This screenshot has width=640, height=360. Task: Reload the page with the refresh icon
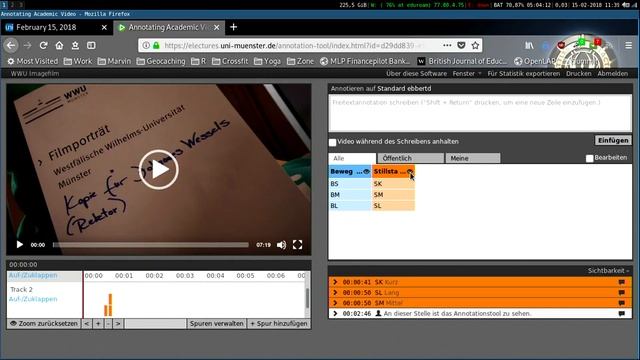(x=43, y=45)
